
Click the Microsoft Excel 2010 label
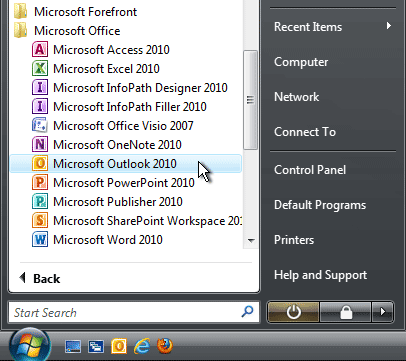tap(106, 69)
